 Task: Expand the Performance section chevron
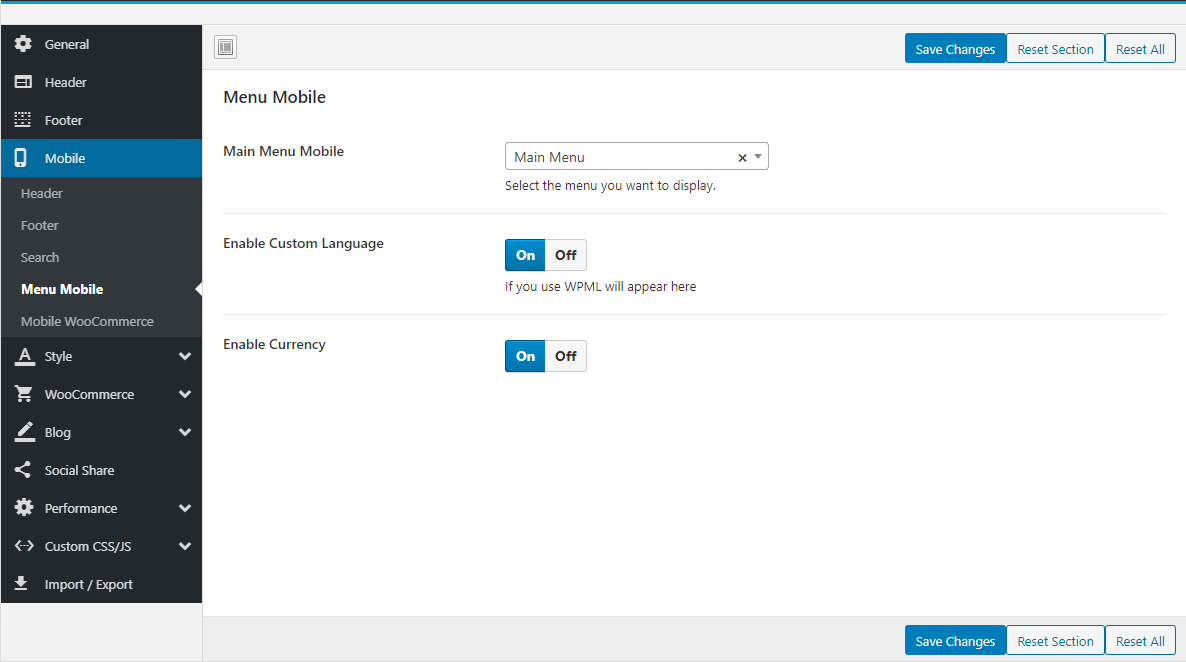(x=184, y=508)
